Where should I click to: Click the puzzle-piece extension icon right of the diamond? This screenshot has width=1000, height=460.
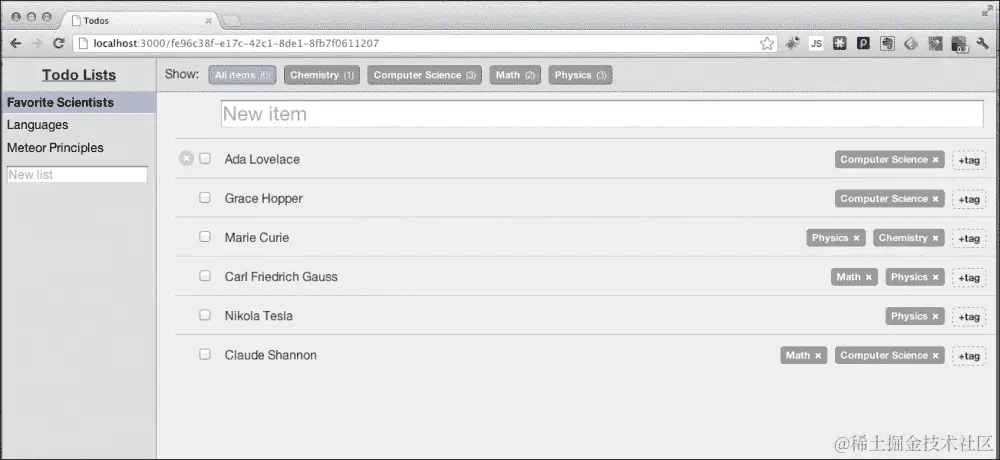[x=935, y=43]
